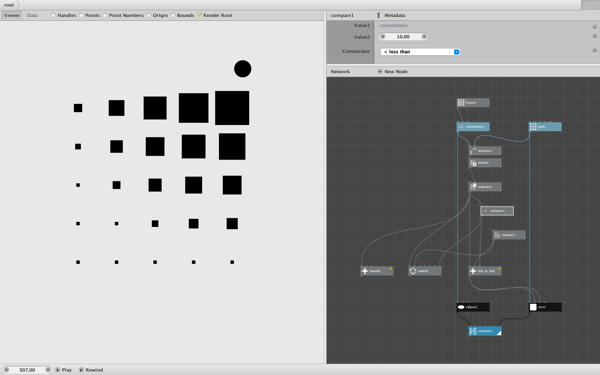Rewind the animation
The image size is (600, 375).
[91, 370]
